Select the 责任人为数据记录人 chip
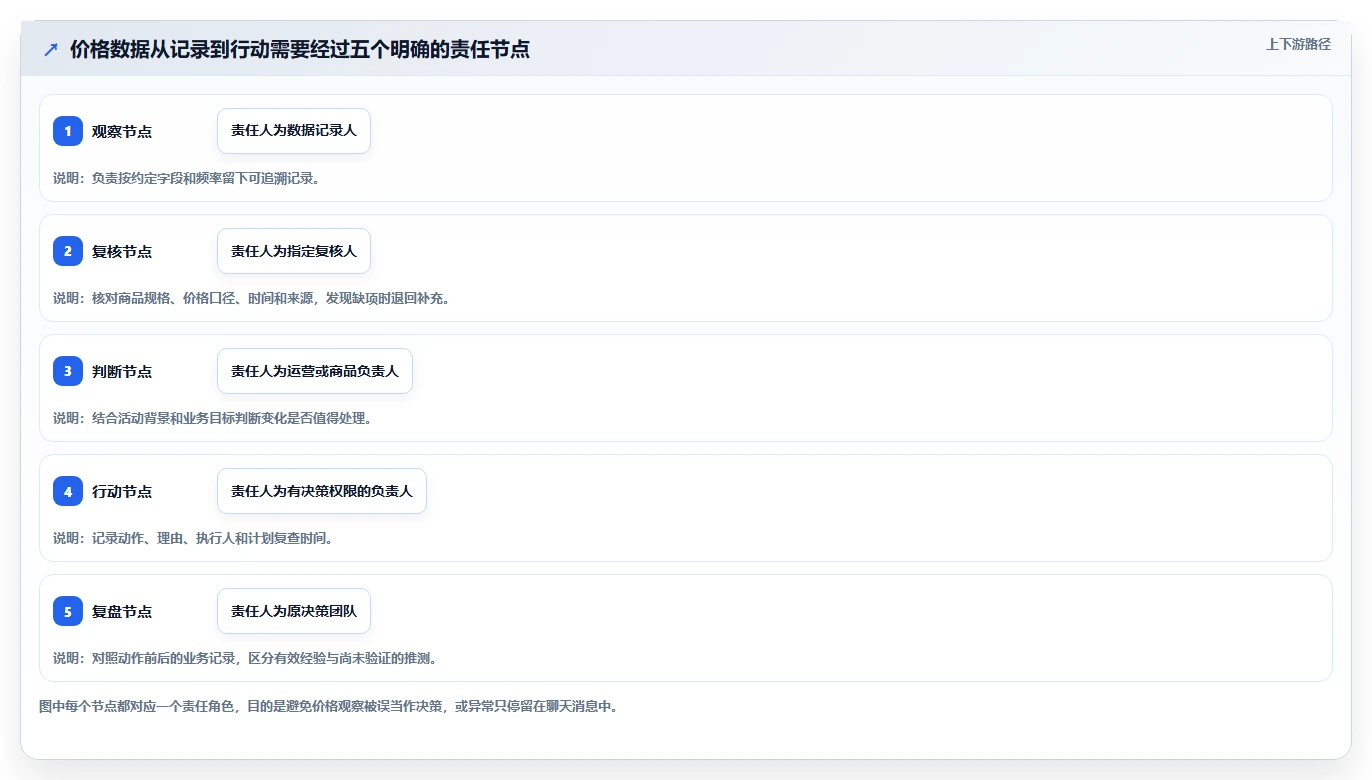 [x=294, y=131]
